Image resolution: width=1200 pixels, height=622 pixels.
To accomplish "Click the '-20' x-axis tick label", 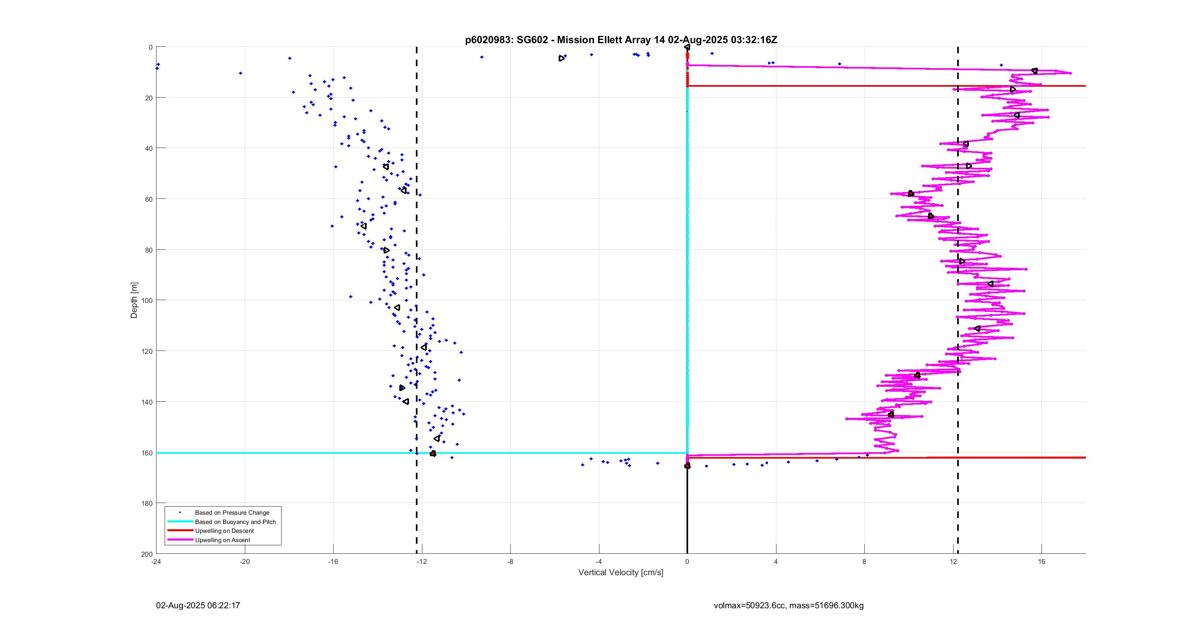I will (245, 562).
